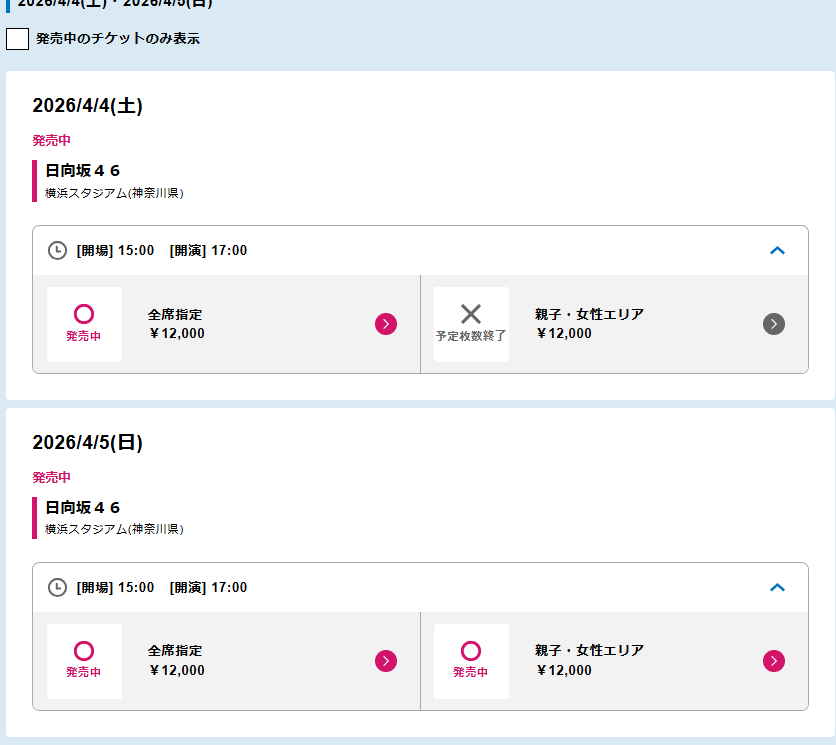
Task: Collapse the April 5 showtime chevron
Action: pyautogui.click(x=777, y=587)
